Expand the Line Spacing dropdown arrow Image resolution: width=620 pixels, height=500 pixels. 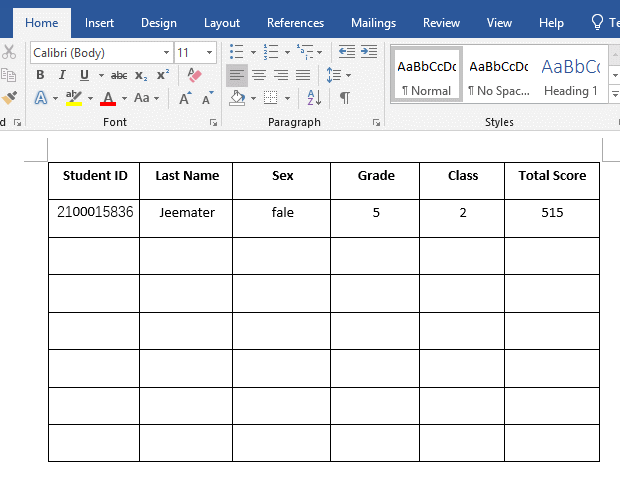[x=348, y=75]
